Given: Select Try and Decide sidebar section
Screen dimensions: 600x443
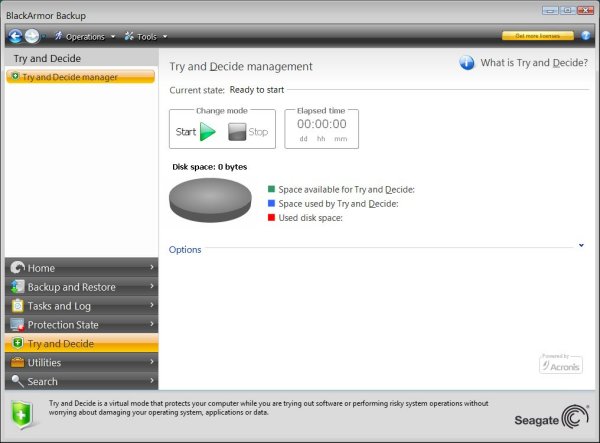Looking at the screenshot, I should (x=82, y=343).
